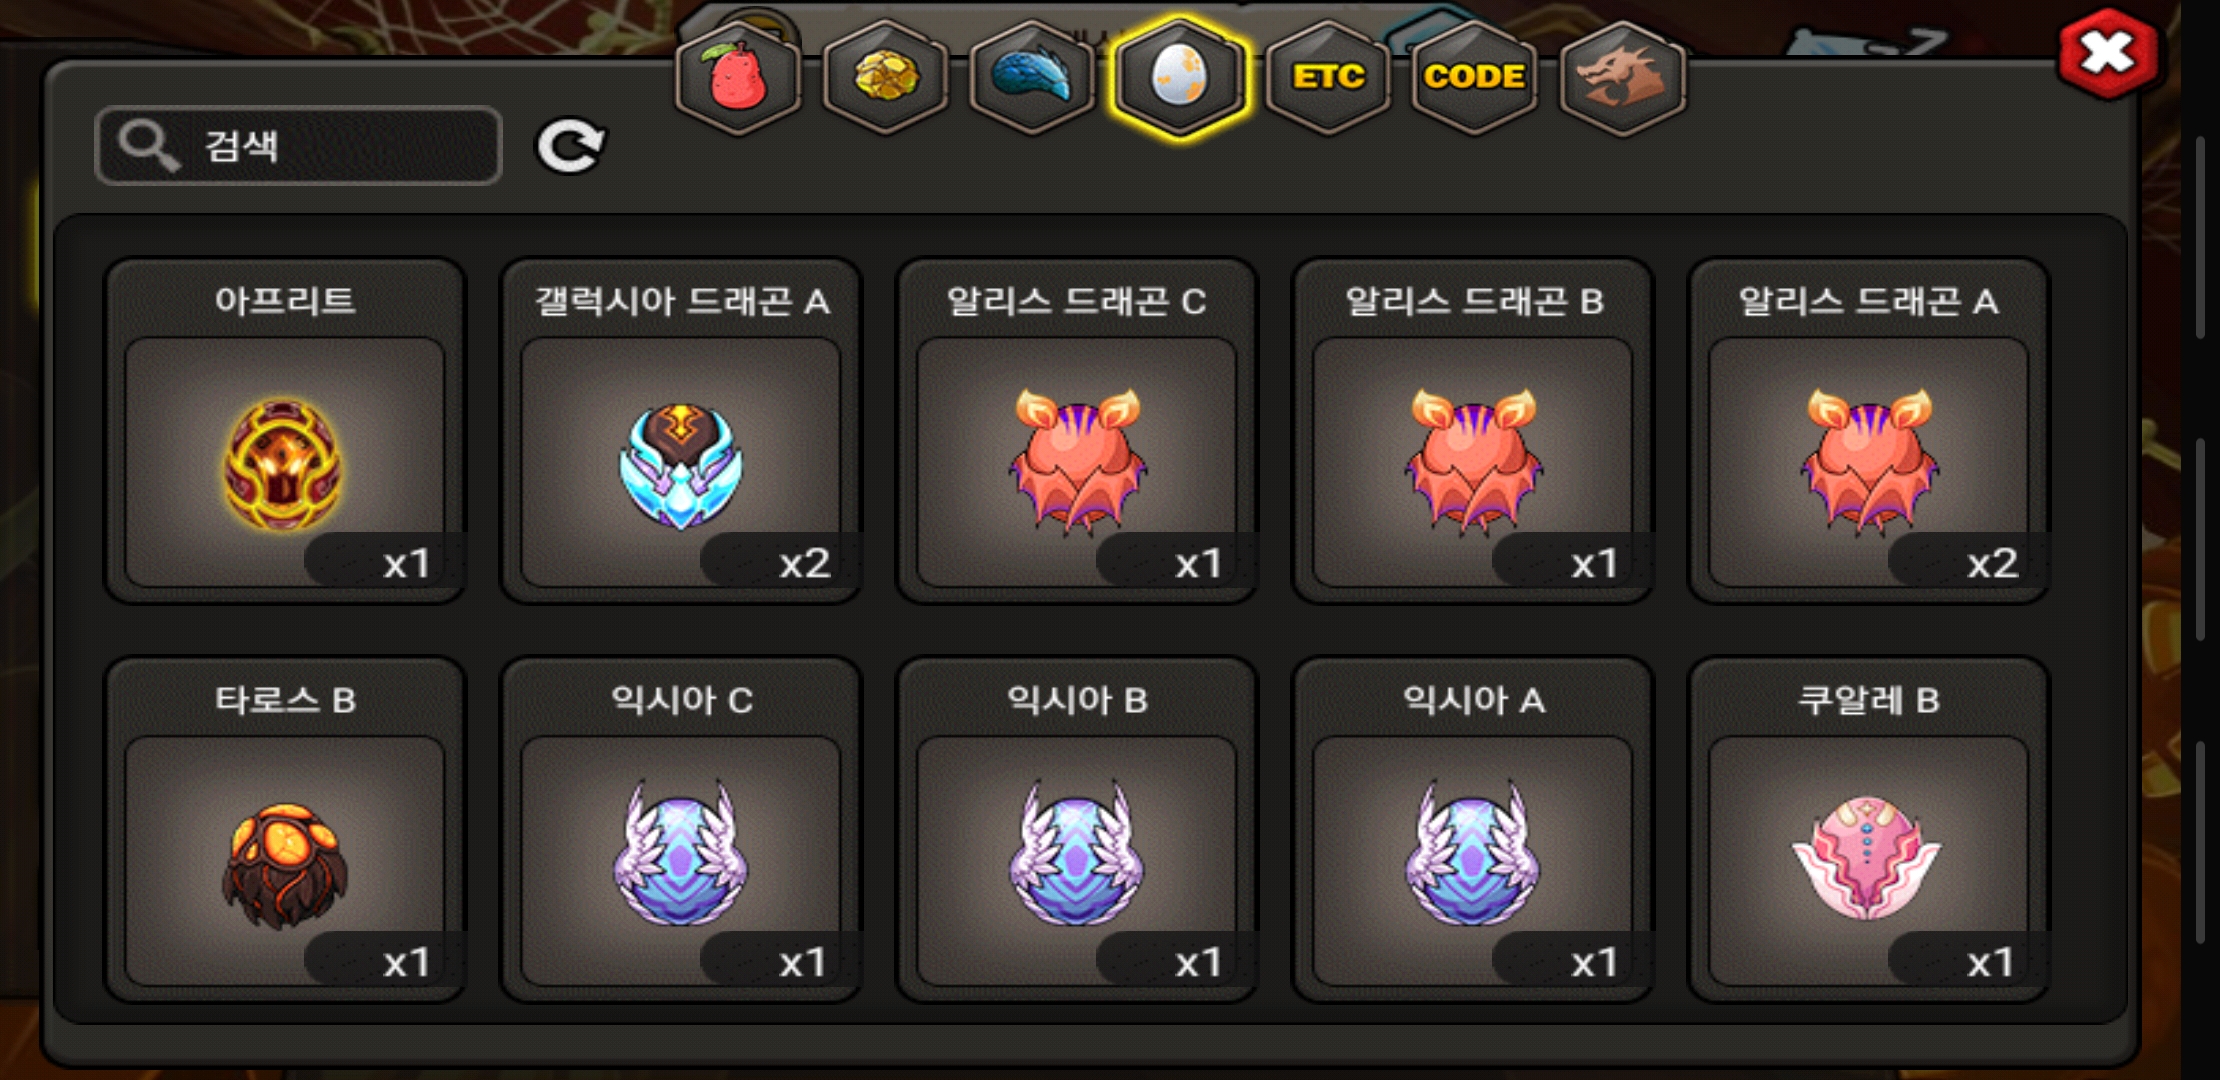Choose the 알리스 드래곤 C egg
Image resolution: width=2220 pixels, height=1080 pixels.
(x=1077, y=431)
